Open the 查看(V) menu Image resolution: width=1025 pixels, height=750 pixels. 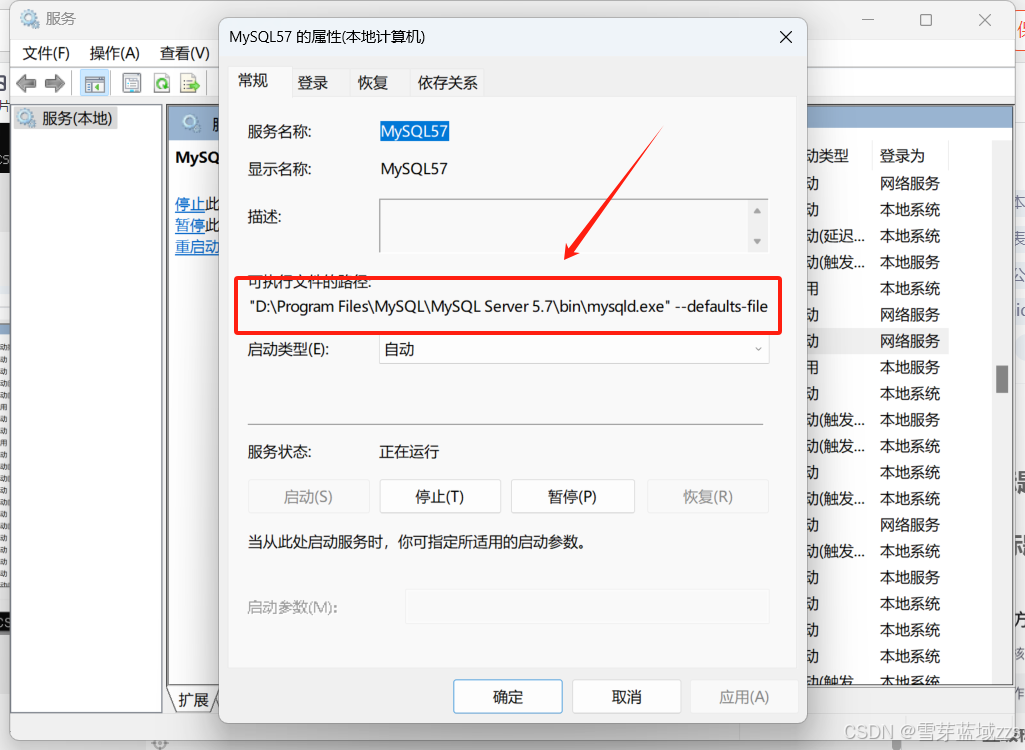(x=184, y=53)
